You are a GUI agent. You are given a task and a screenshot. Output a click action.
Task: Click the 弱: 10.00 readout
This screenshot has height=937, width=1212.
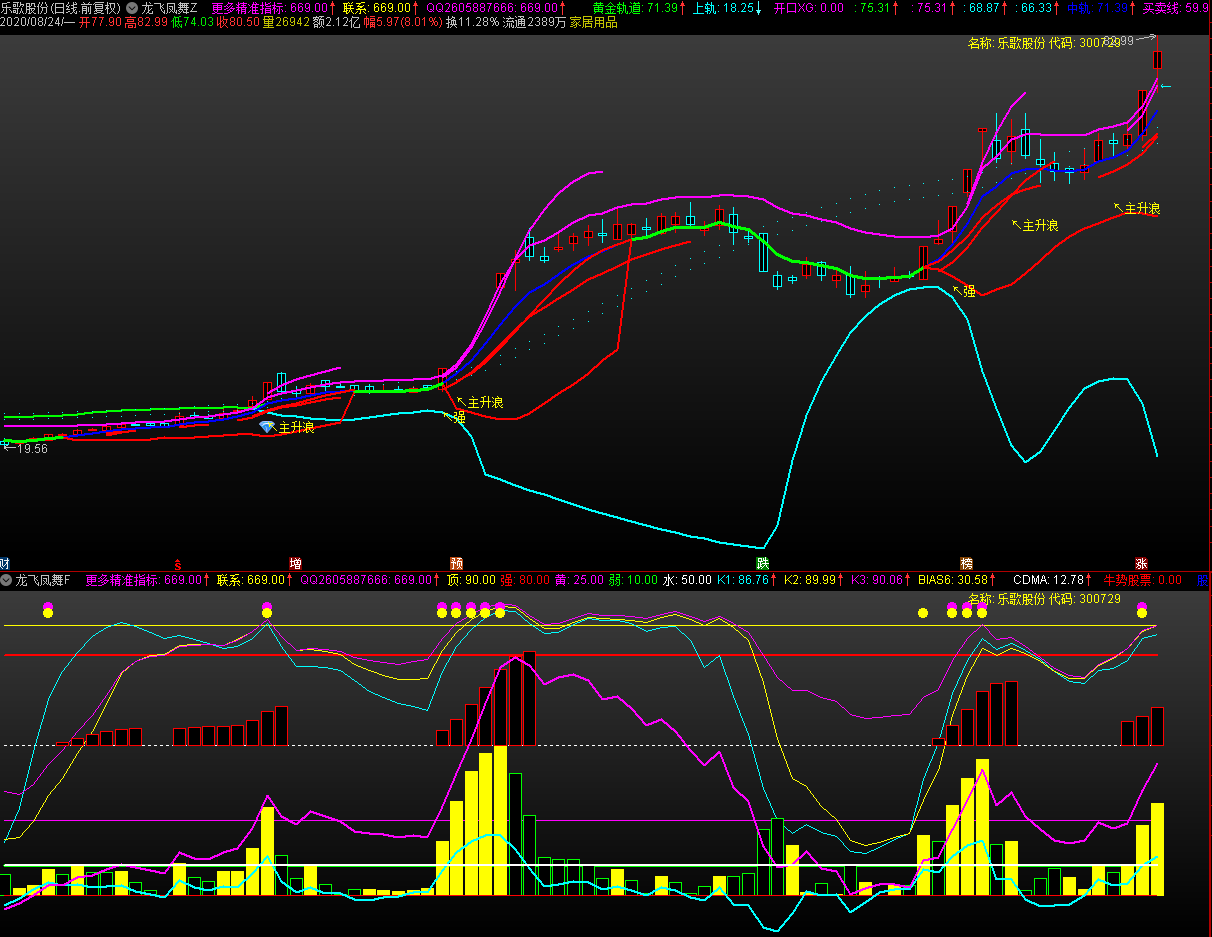pos(632,580)
